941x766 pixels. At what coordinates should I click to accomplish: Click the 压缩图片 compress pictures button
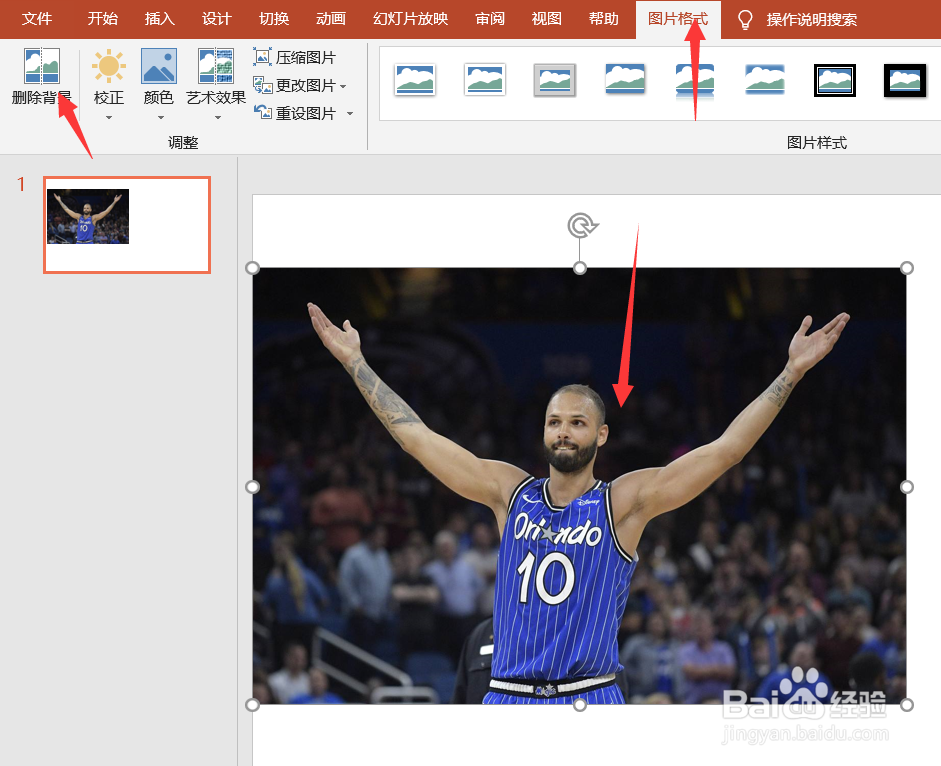[x=294, y=57]
